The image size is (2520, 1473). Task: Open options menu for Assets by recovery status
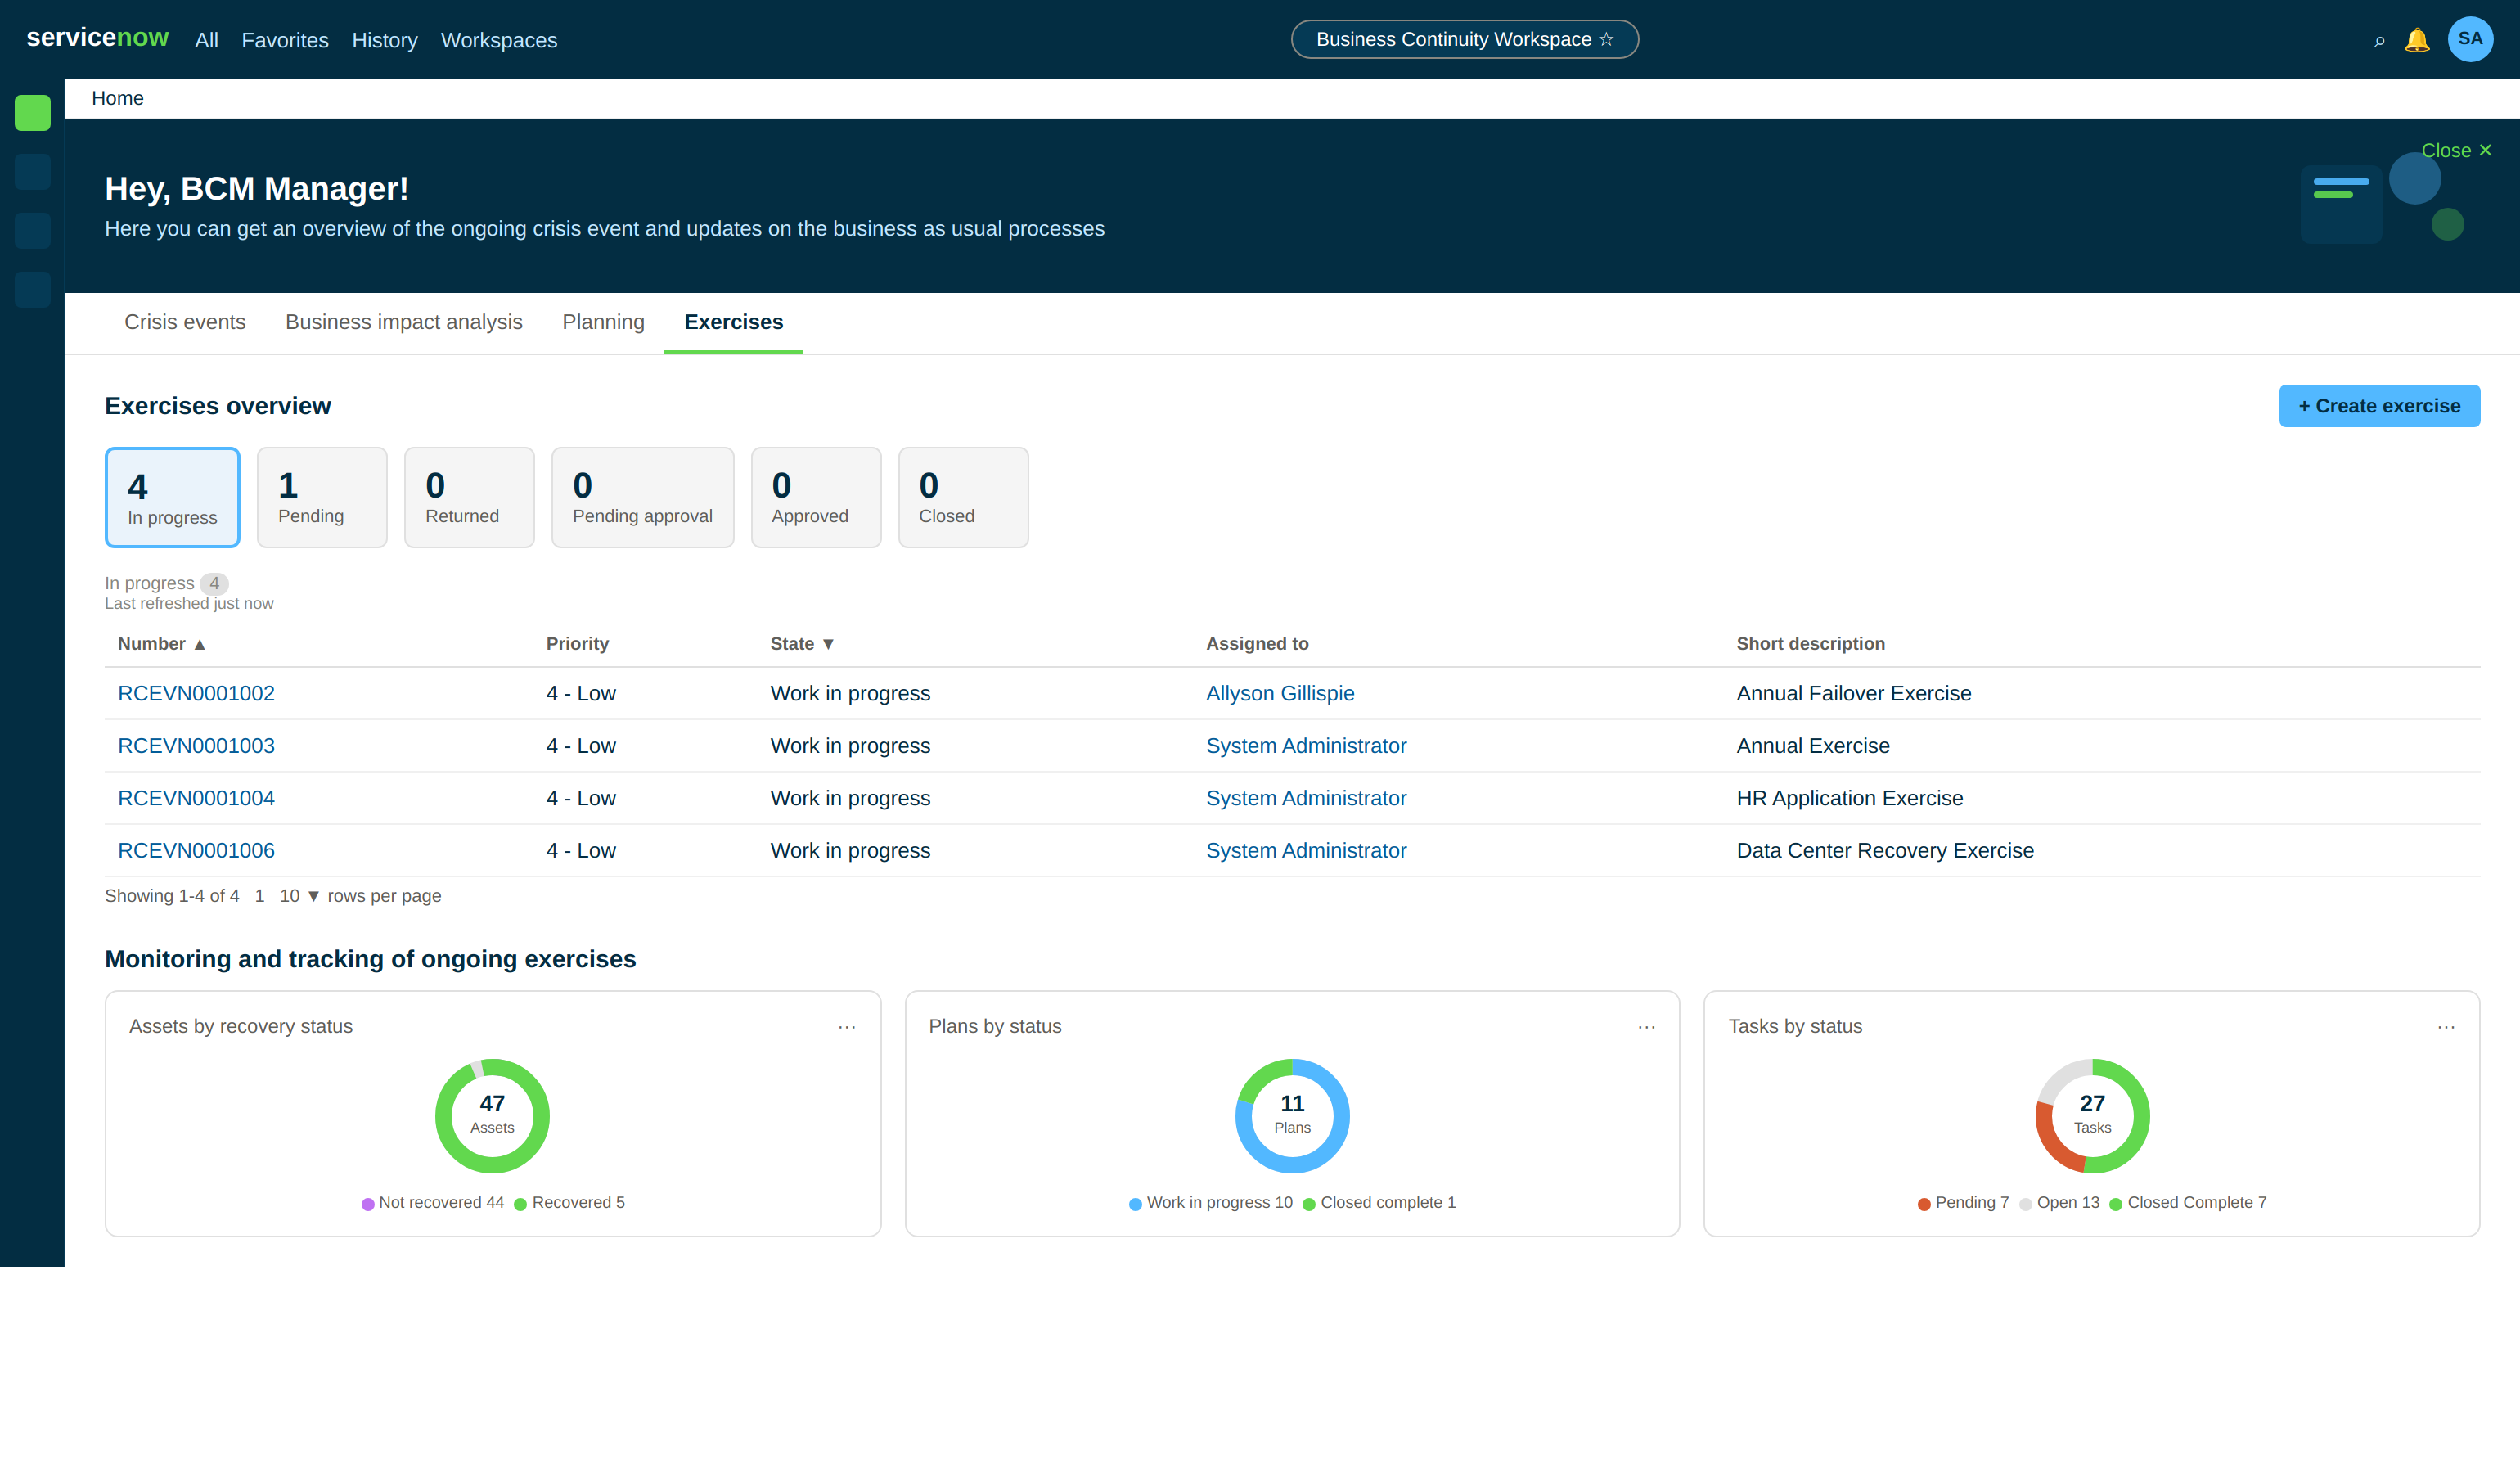[847, 1027]
